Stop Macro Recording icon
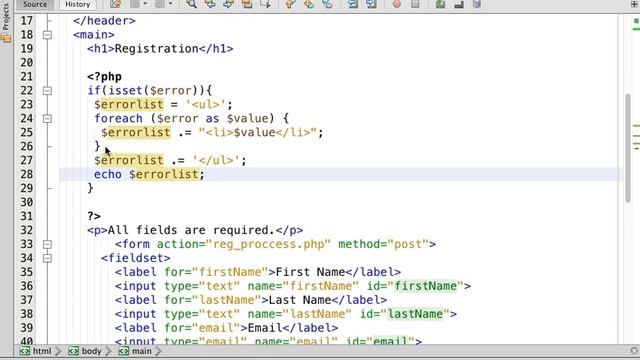640x360 pixels. pyautogui.click(x=415, y=4)
